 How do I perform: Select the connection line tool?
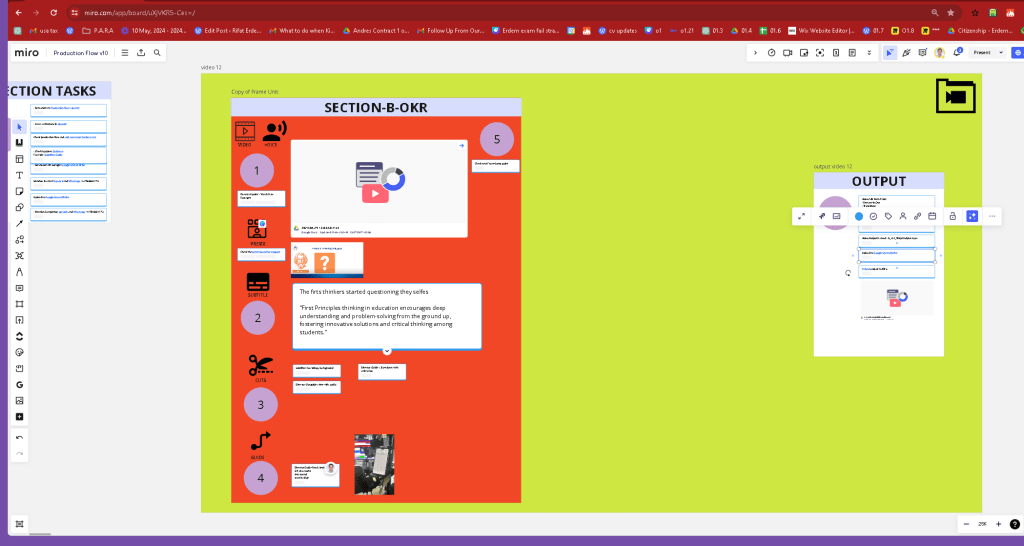(20, 223)
